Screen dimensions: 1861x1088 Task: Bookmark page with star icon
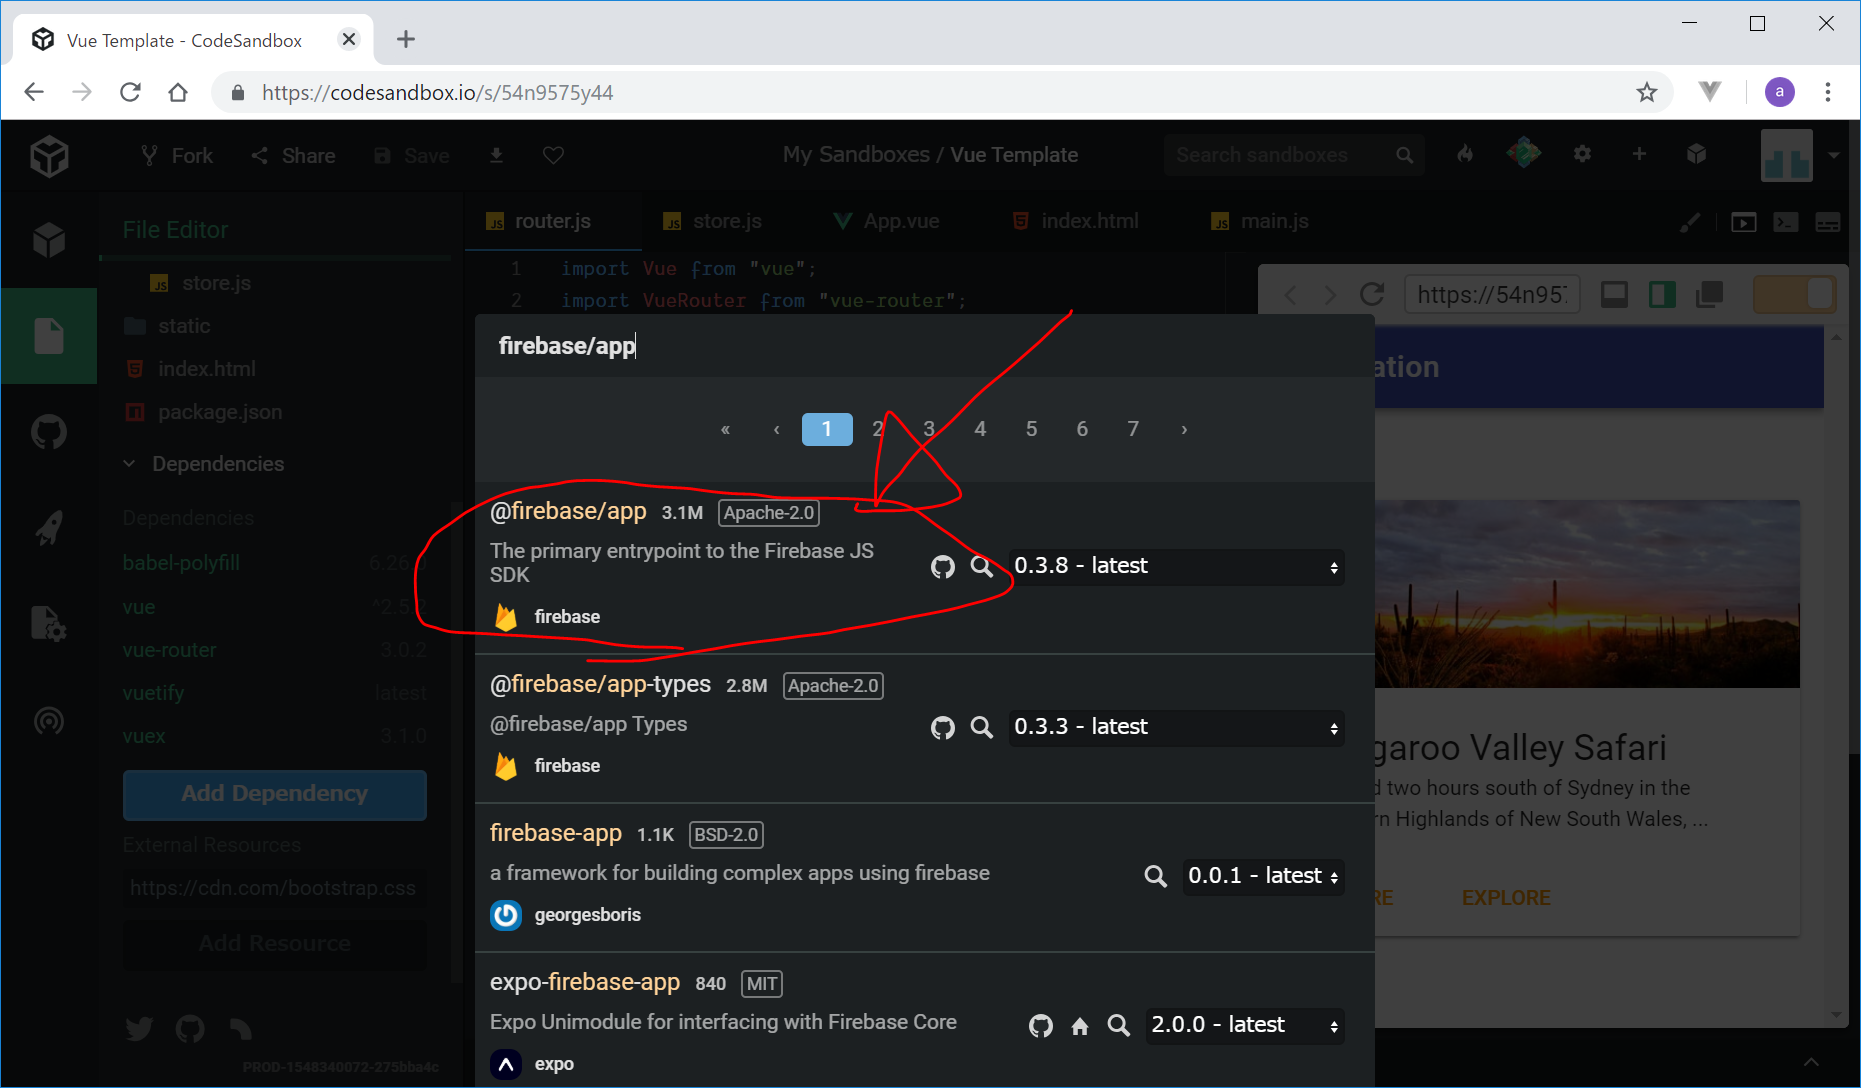1646,93
